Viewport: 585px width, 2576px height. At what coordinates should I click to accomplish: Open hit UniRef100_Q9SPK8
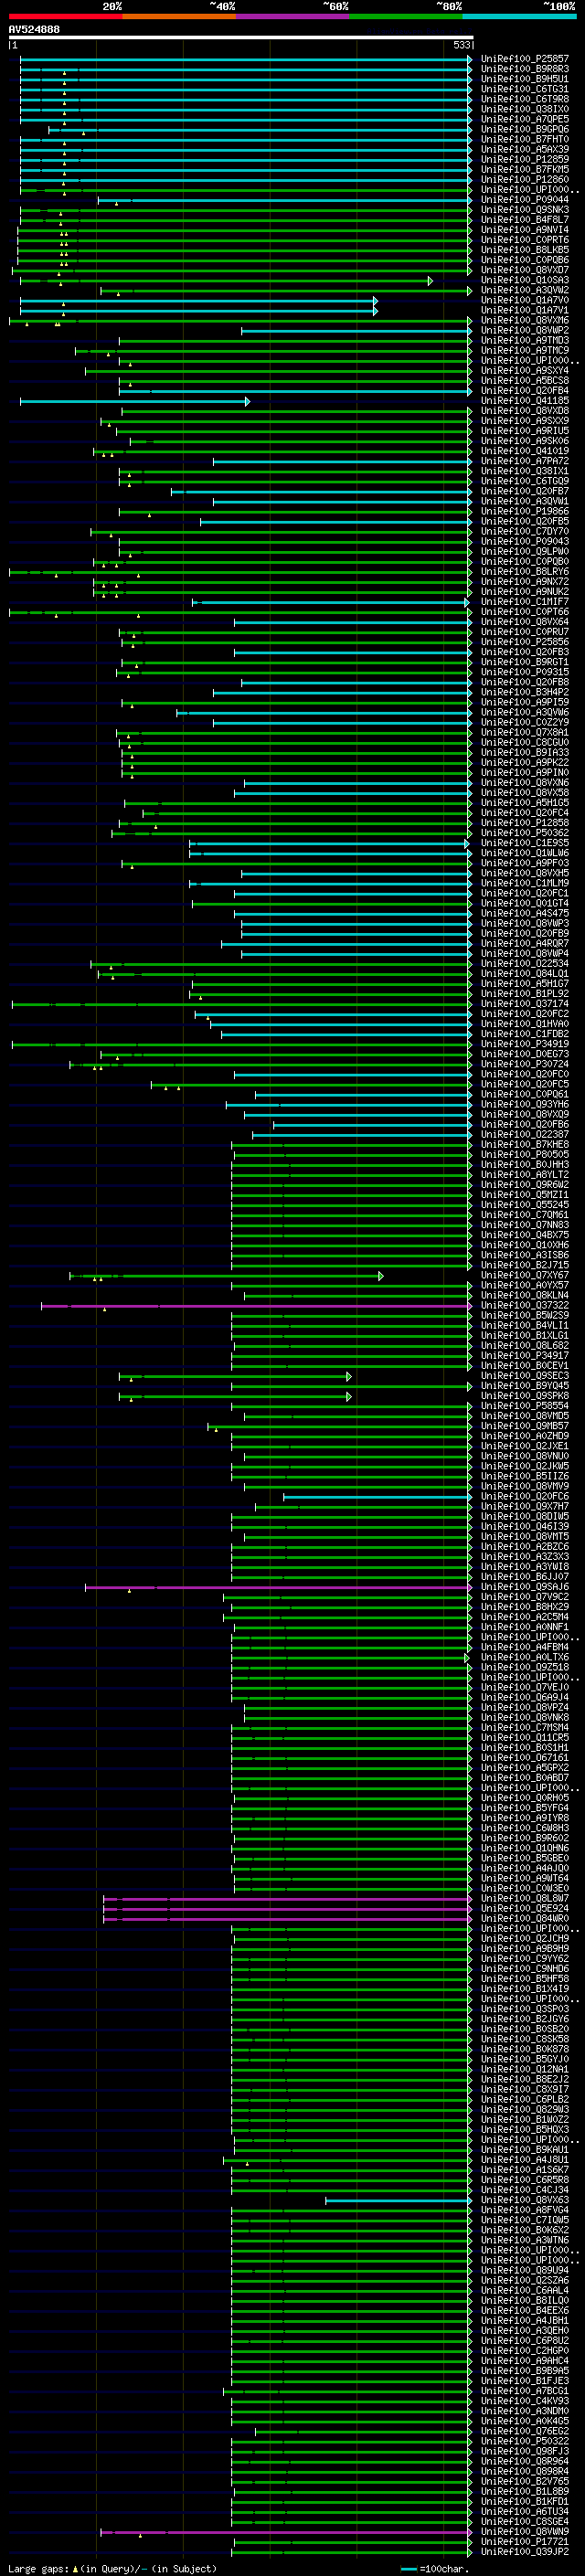tap(525, 1396)
